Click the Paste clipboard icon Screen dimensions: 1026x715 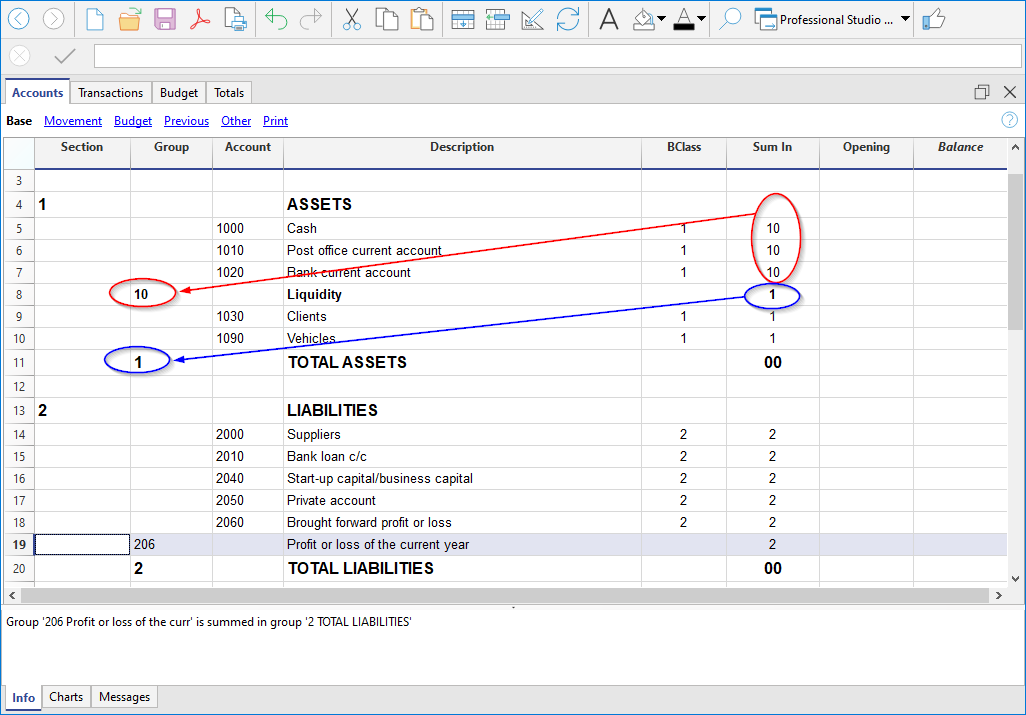[x=422, y=19]
